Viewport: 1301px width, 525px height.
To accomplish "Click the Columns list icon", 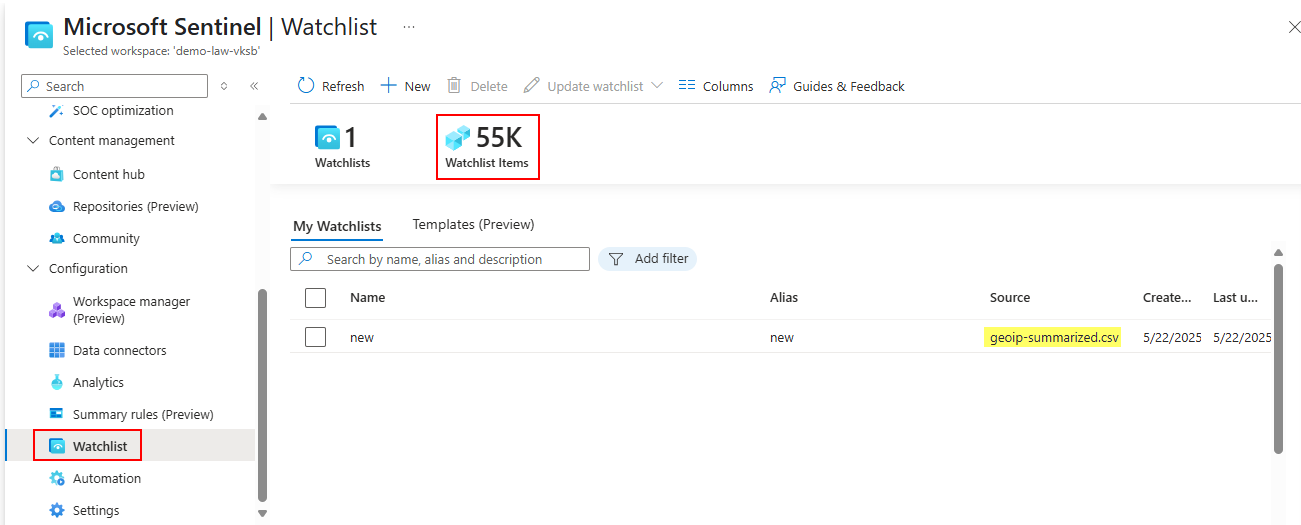I will click(x=687, y=86).
